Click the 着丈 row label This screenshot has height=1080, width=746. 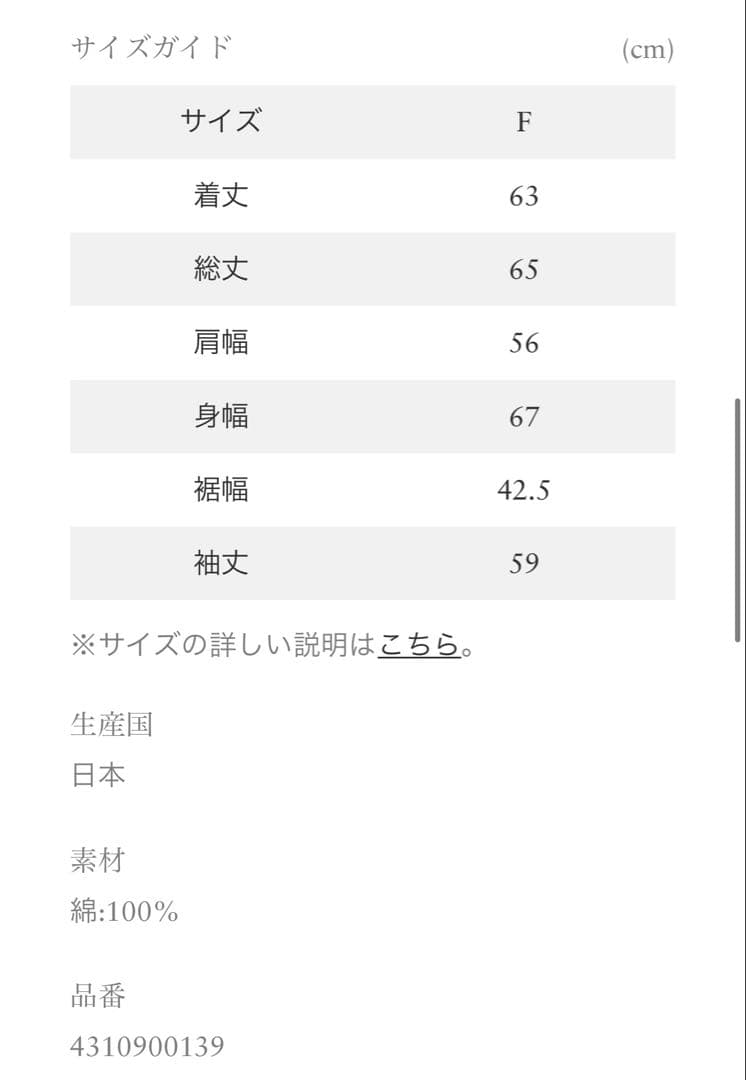pyautogui.click(x=221, y=195)
